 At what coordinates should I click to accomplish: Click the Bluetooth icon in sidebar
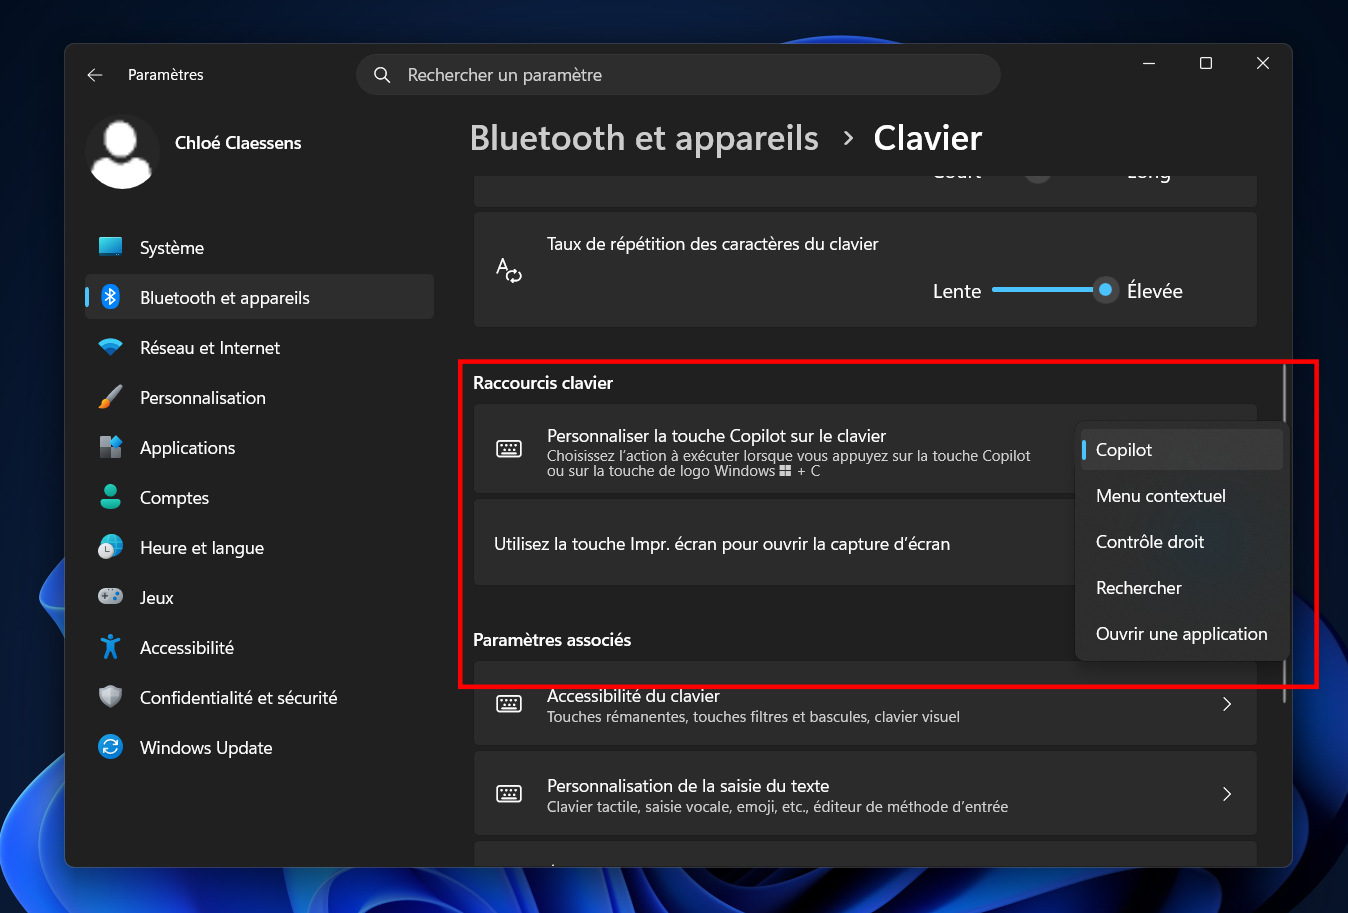(x=111, y=297)
